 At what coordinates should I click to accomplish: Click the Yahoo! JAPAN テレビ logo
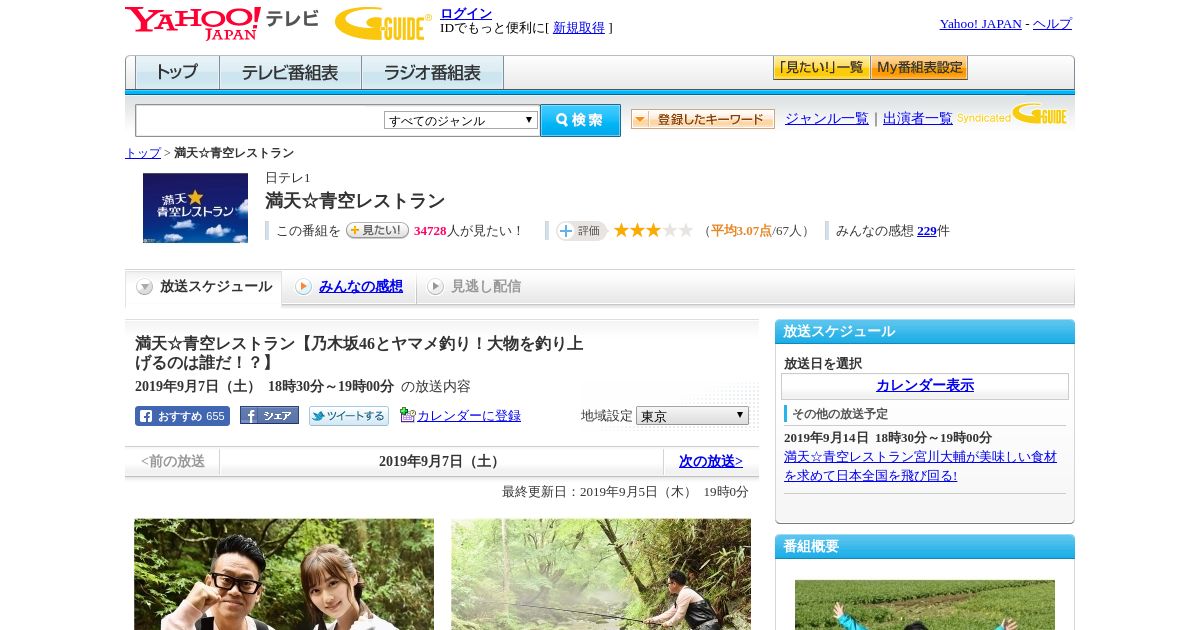pos(222,23)
